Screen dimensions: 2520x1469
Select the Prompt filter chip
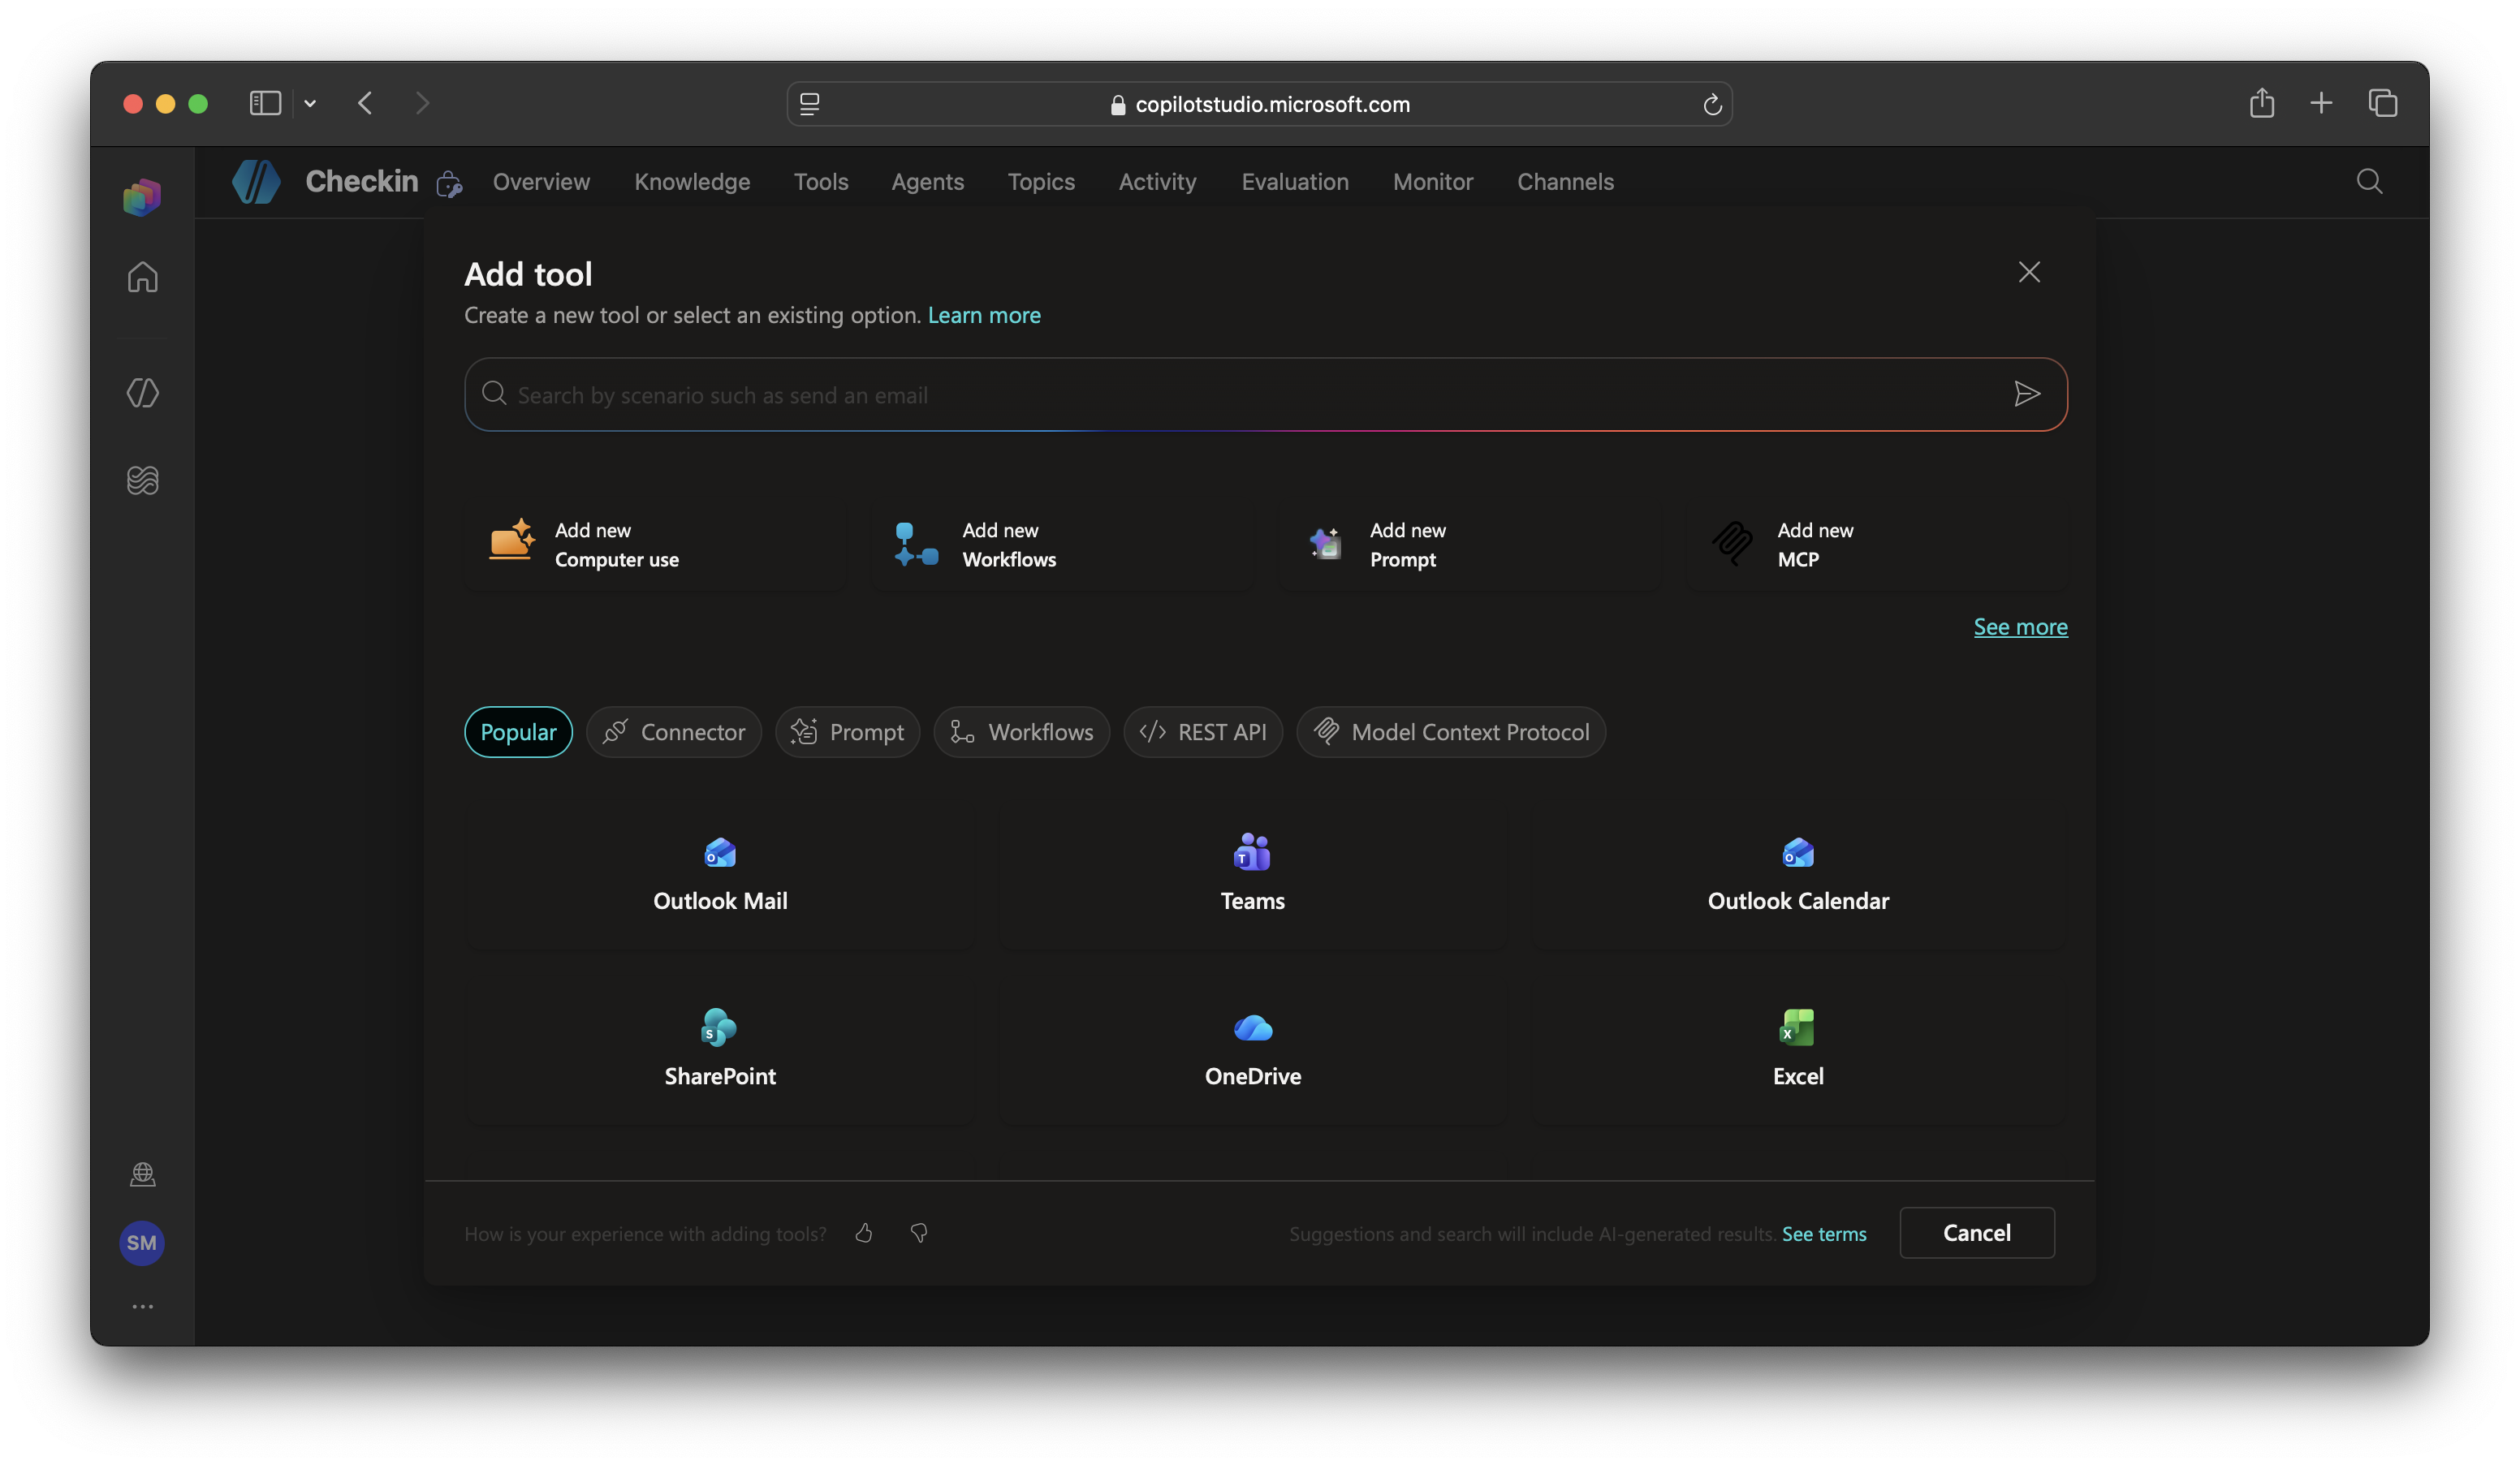pos(847,732)
